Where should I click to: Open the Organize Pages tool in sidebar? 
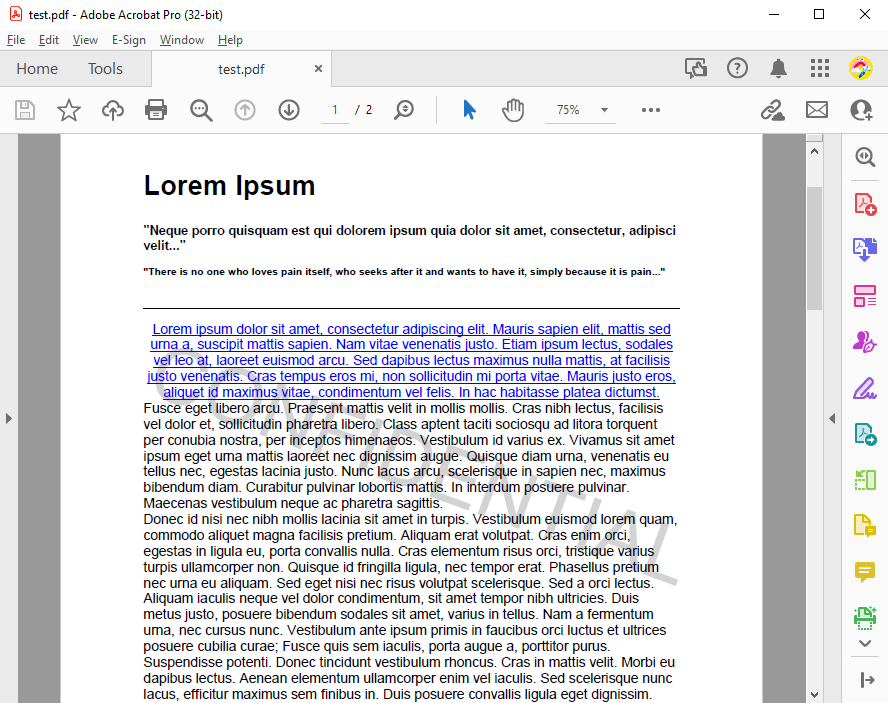(865, 296)
